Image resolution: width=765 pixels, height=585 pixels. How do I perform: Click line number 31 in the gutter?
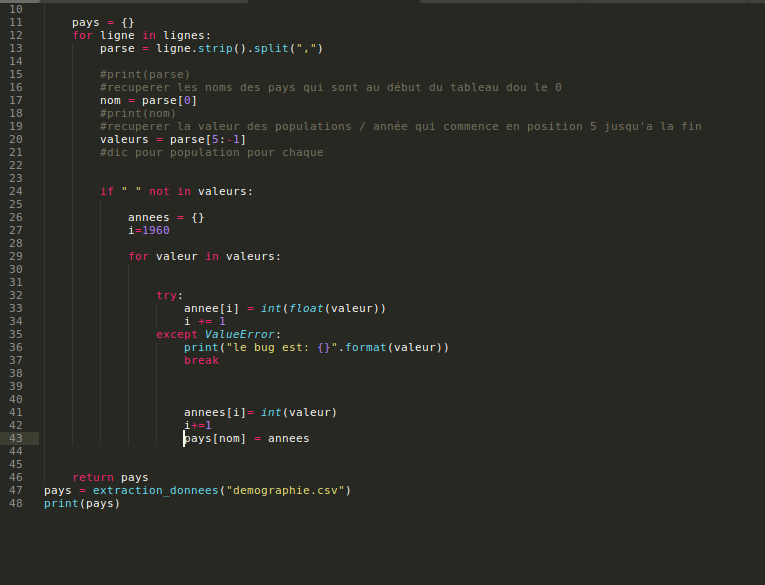(16, 282)
